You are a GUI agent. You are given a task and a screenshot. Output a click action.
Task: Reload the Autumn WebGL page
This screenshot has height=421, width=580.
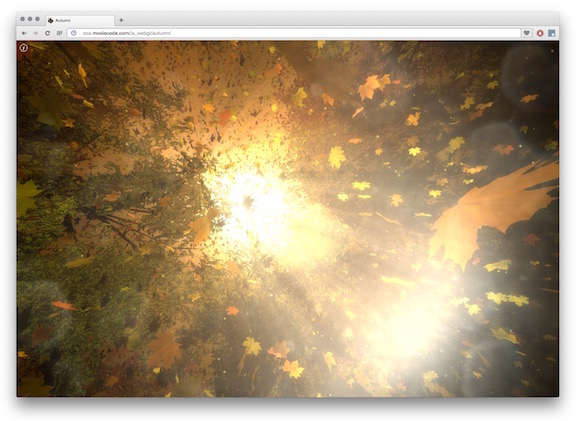47,33
